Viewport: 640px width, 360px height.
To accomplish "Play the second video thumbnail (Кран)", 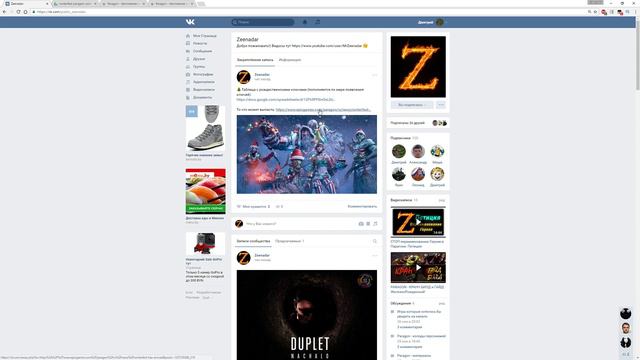I will (x=418, y=267).
